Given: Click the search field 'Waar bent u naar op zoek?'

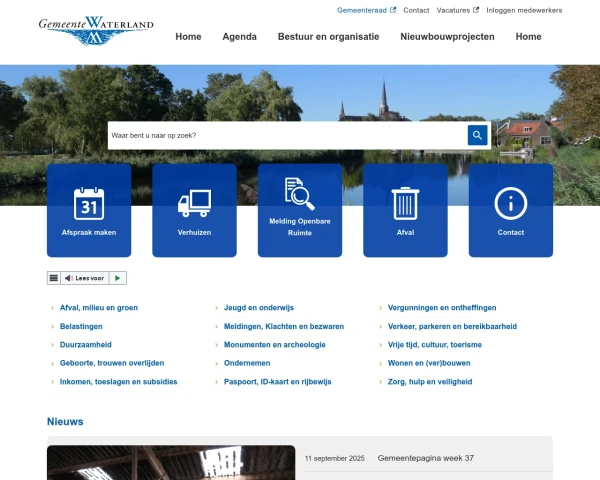Looking at the screenshot, I should point(287,135).
